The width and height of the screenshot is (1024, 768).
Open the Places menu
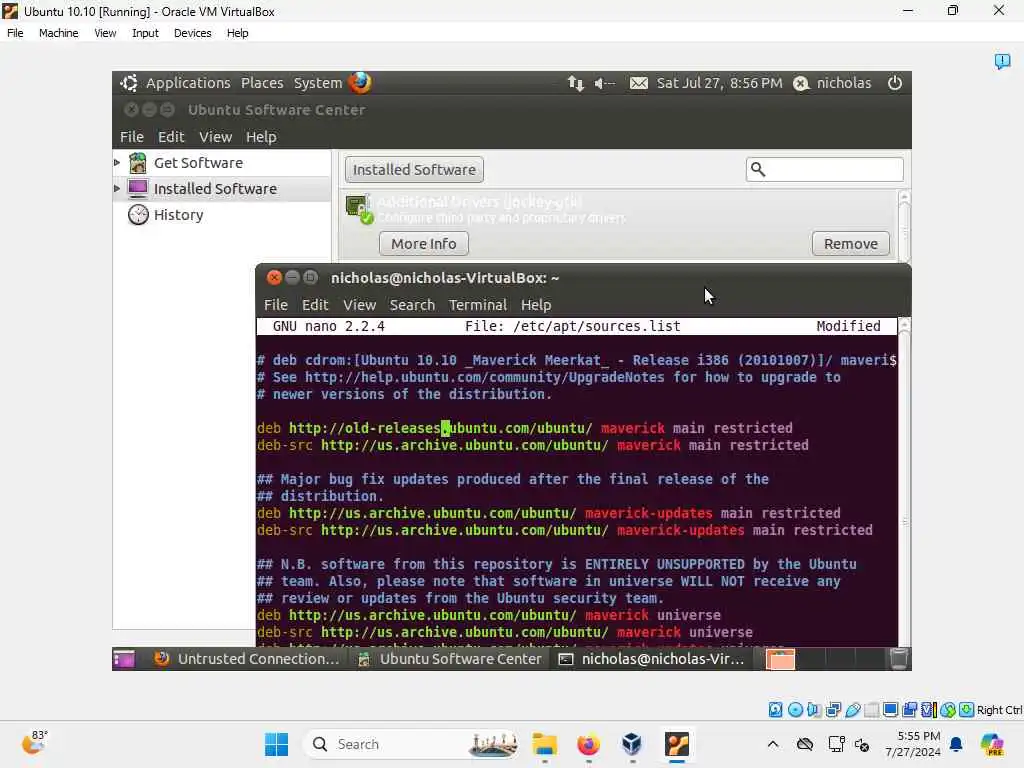[262, 83]
